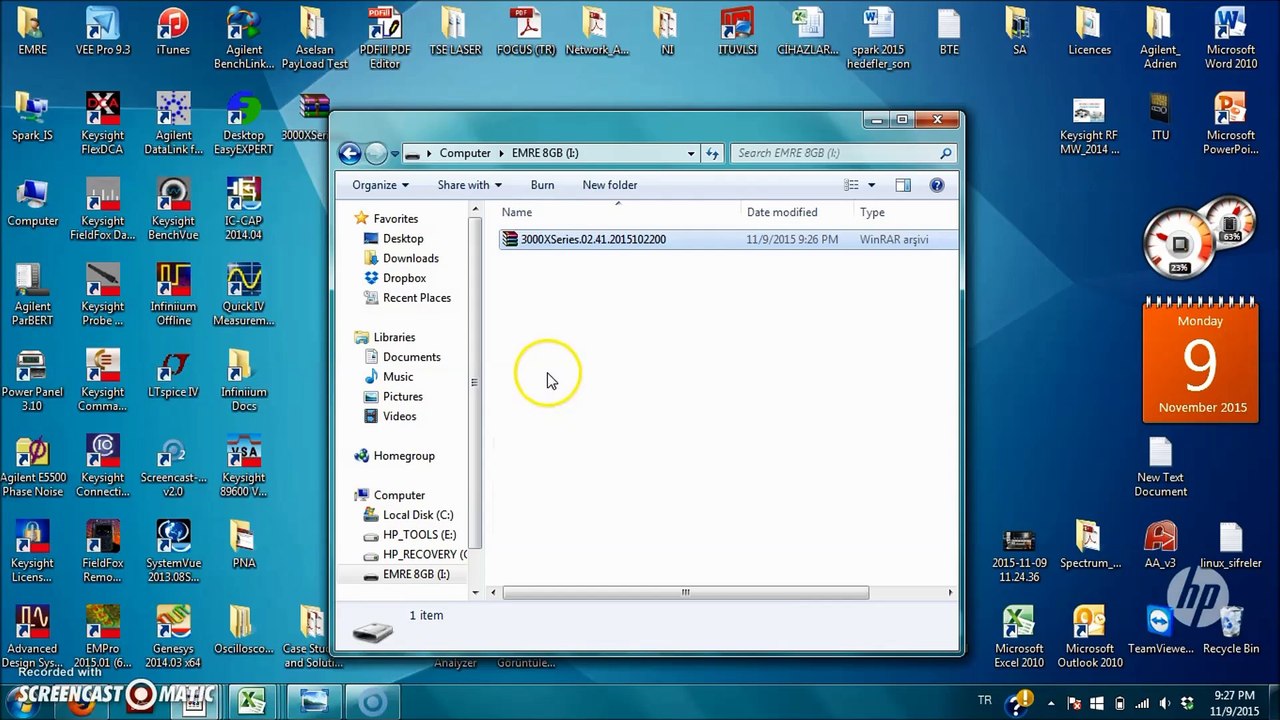The image size is (1280, 720).
Task: Select the Quick IV Measurement desktop icon
Action: point(244,295)
